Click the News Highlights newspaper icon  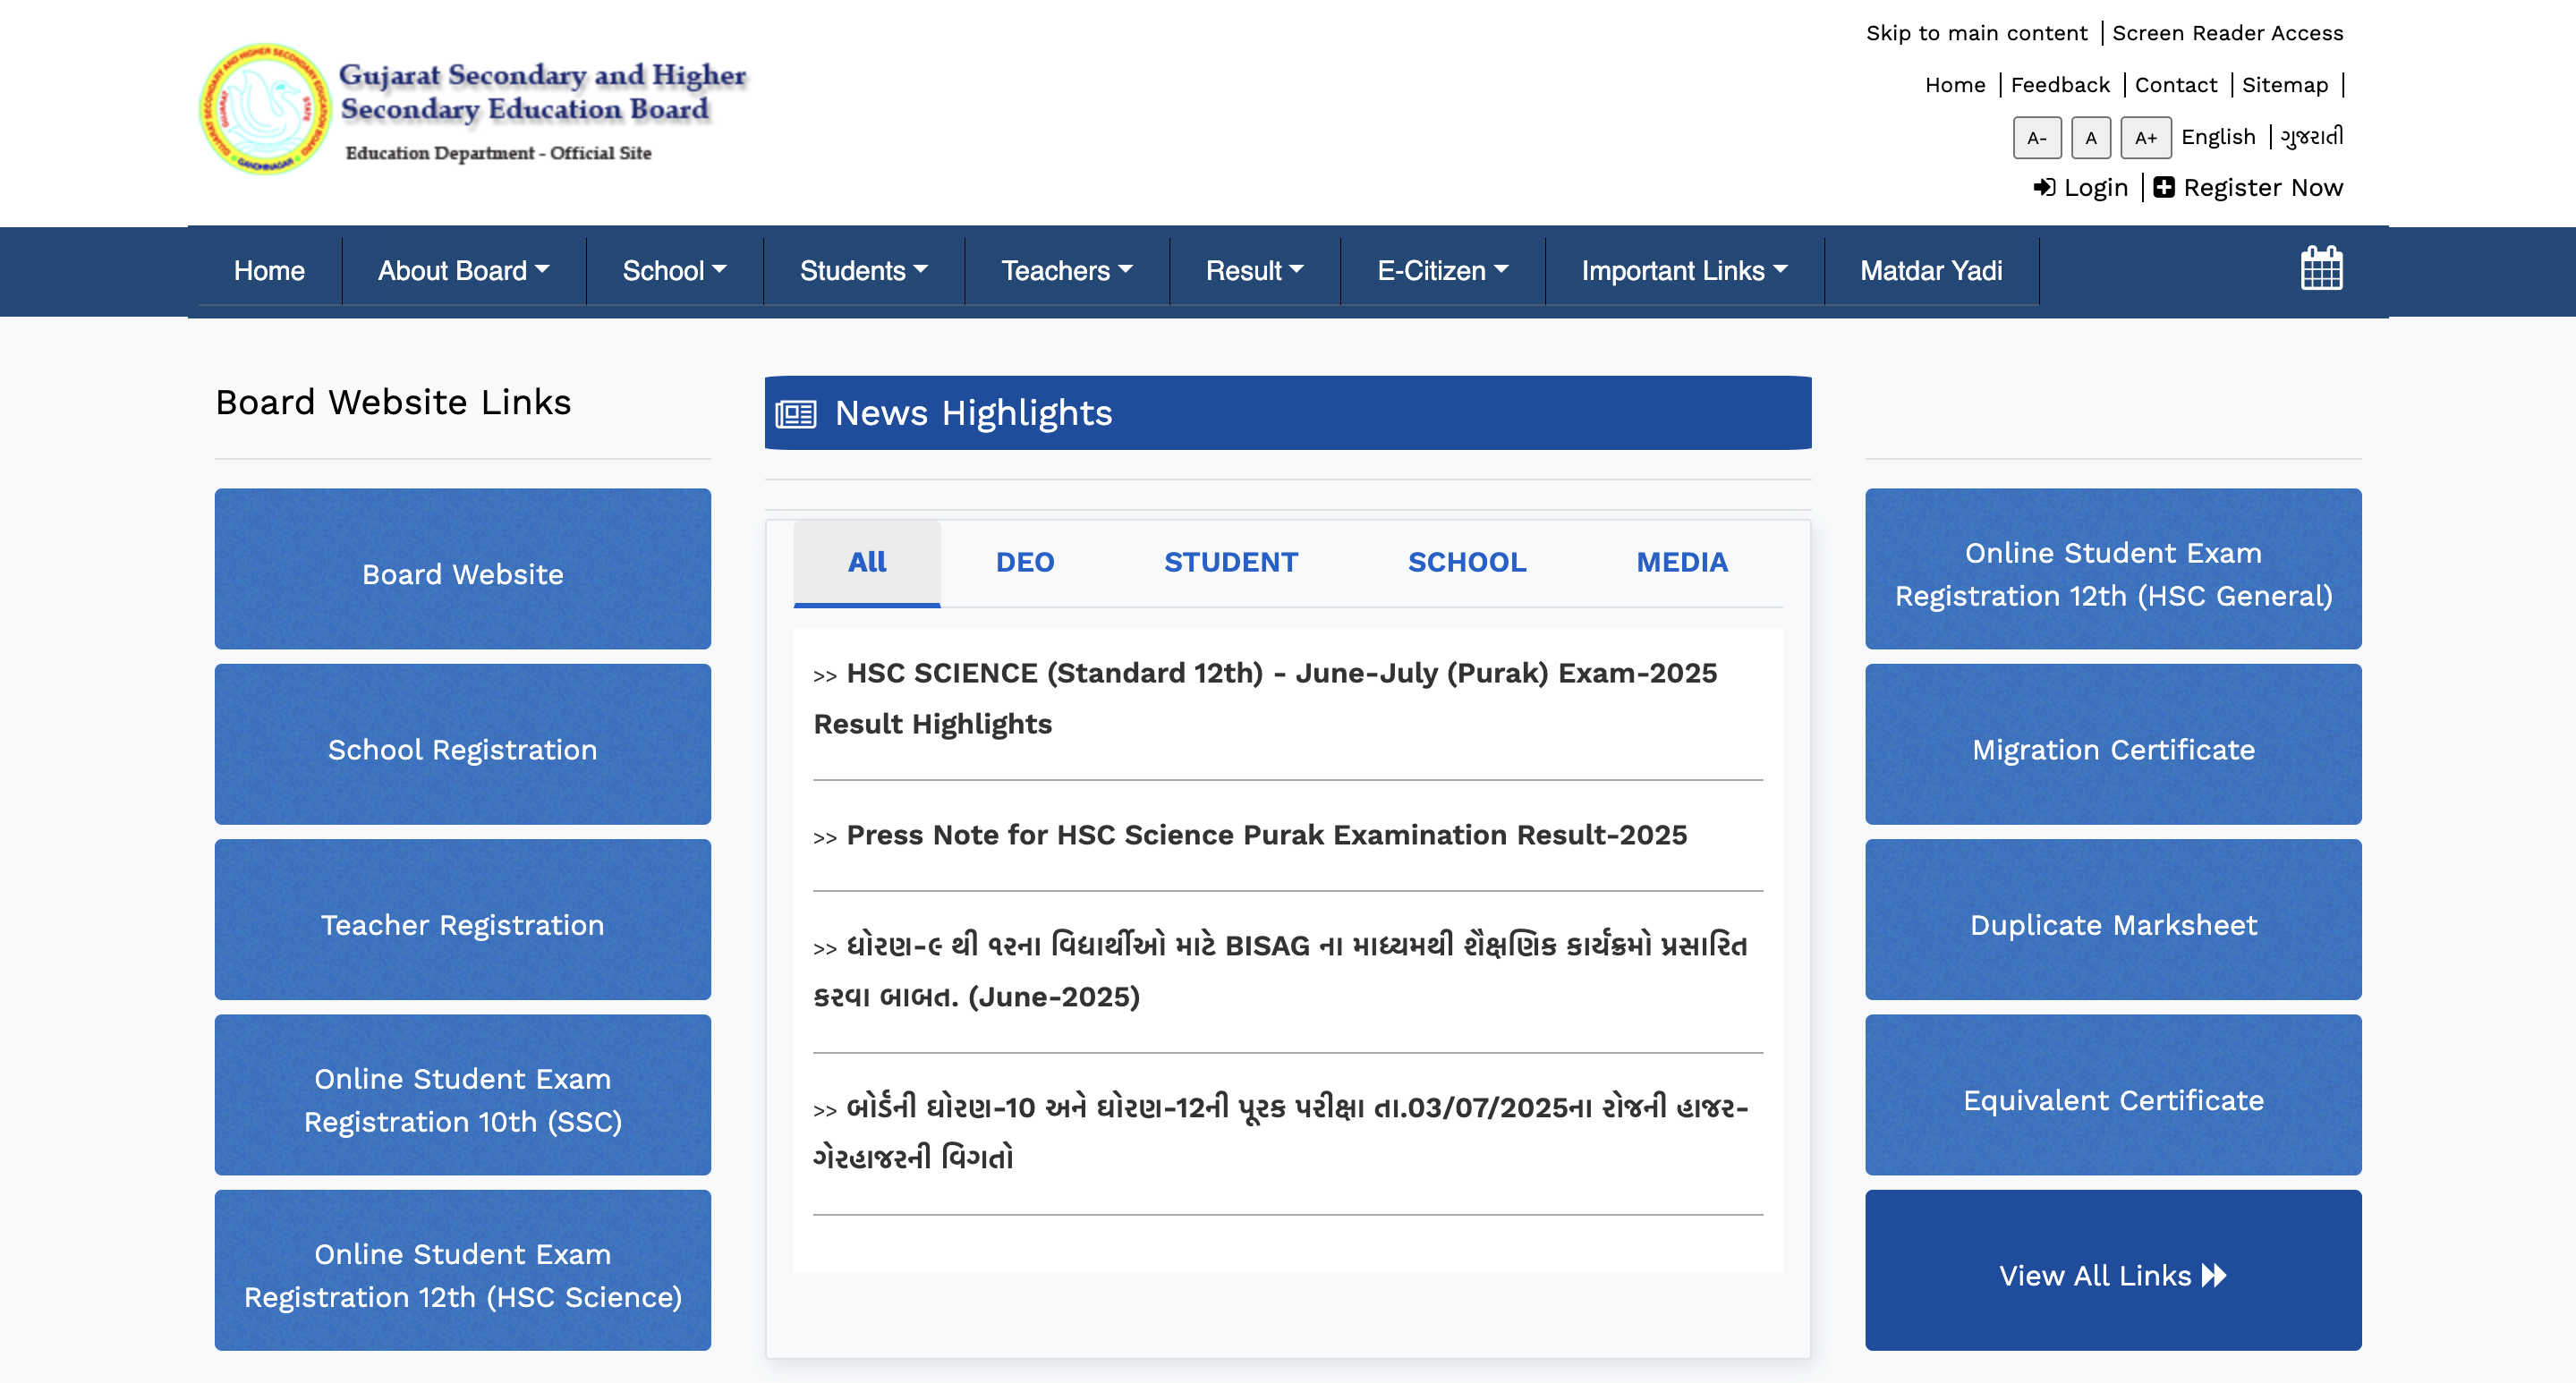797,412
